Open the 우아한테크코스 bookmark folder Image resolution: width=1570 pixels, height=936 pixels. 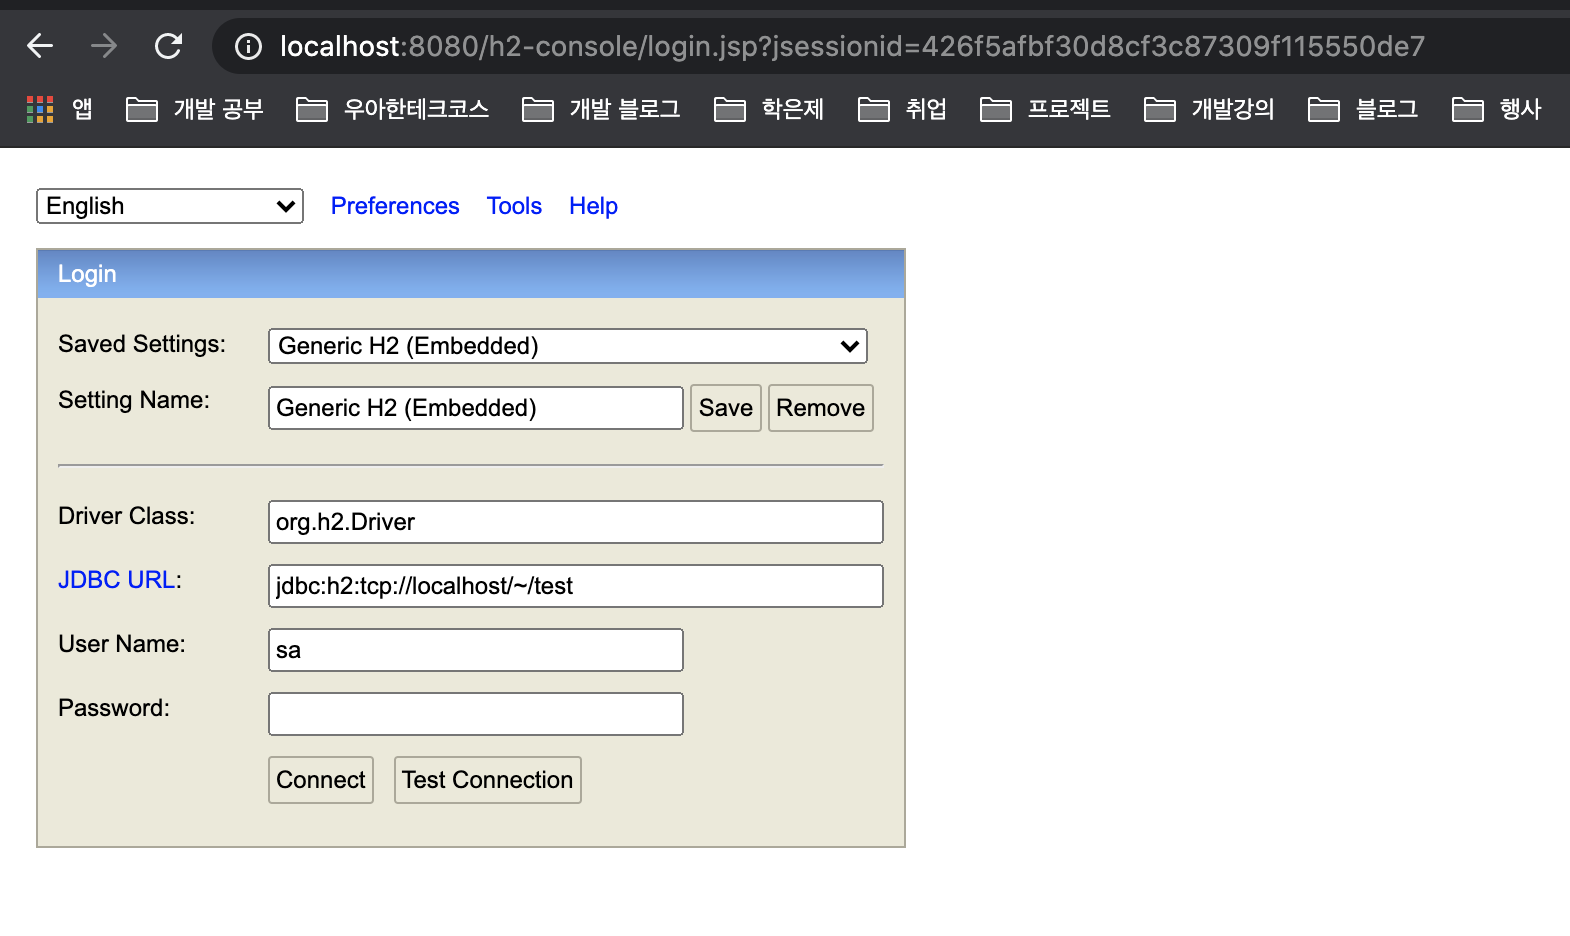tap(393, 109)
